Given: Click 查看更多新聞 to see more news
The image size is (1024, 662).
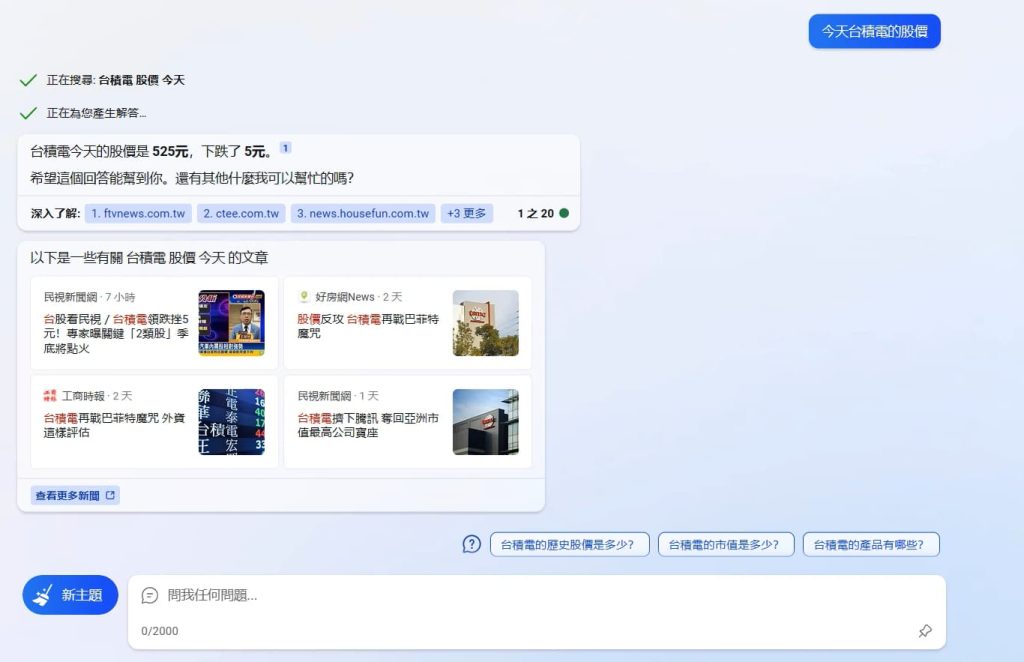Looking at the screenshot, I should (x=75, y=495).
